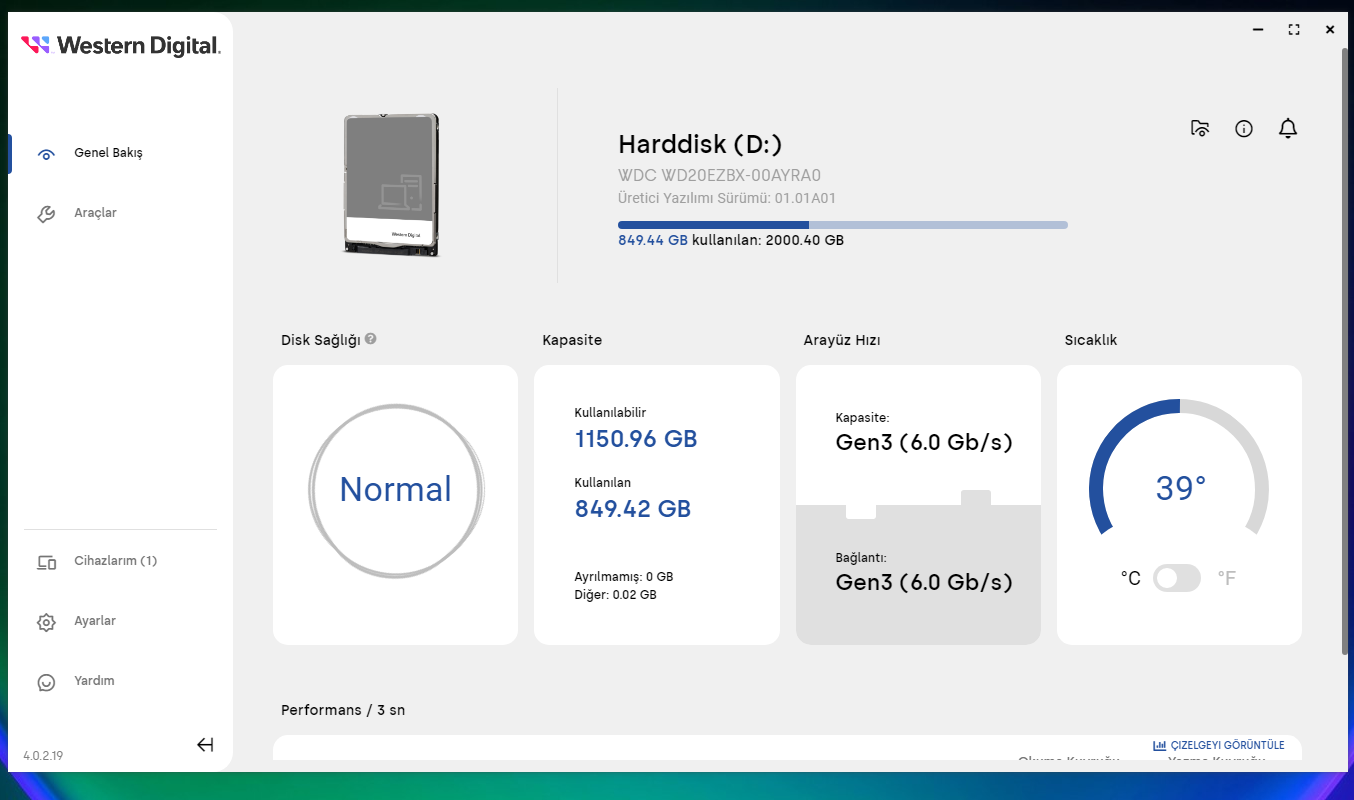Show drive details via info icon
This screenshot has width=1354, height=800.
pyautogui.click(x=1244, y=128)
